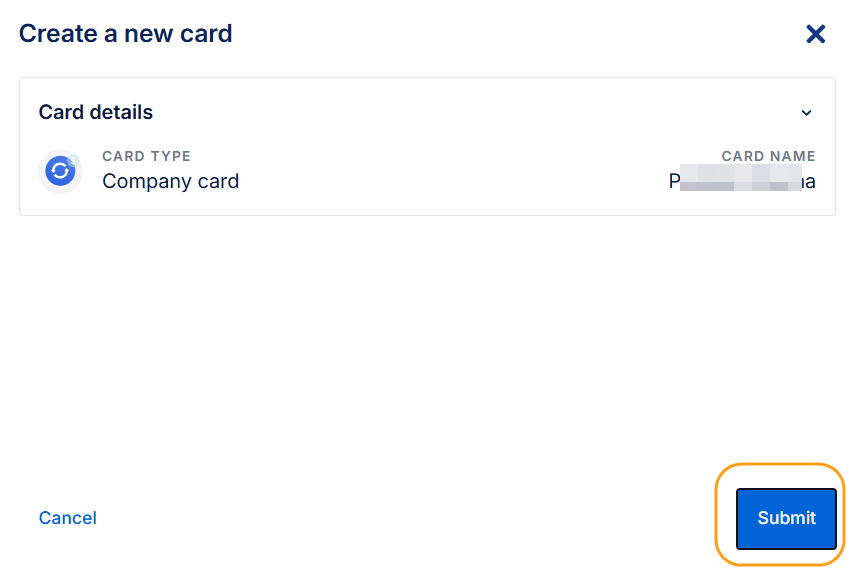Click the circular arrows card type icon
Screen dimensions: 853x568
tap(60, 171)
